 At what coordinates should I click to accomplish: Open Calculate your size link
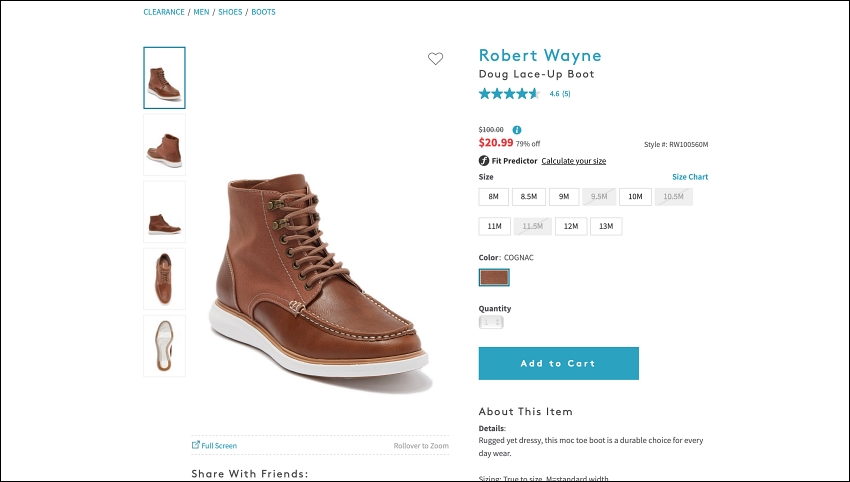[574, 161]
